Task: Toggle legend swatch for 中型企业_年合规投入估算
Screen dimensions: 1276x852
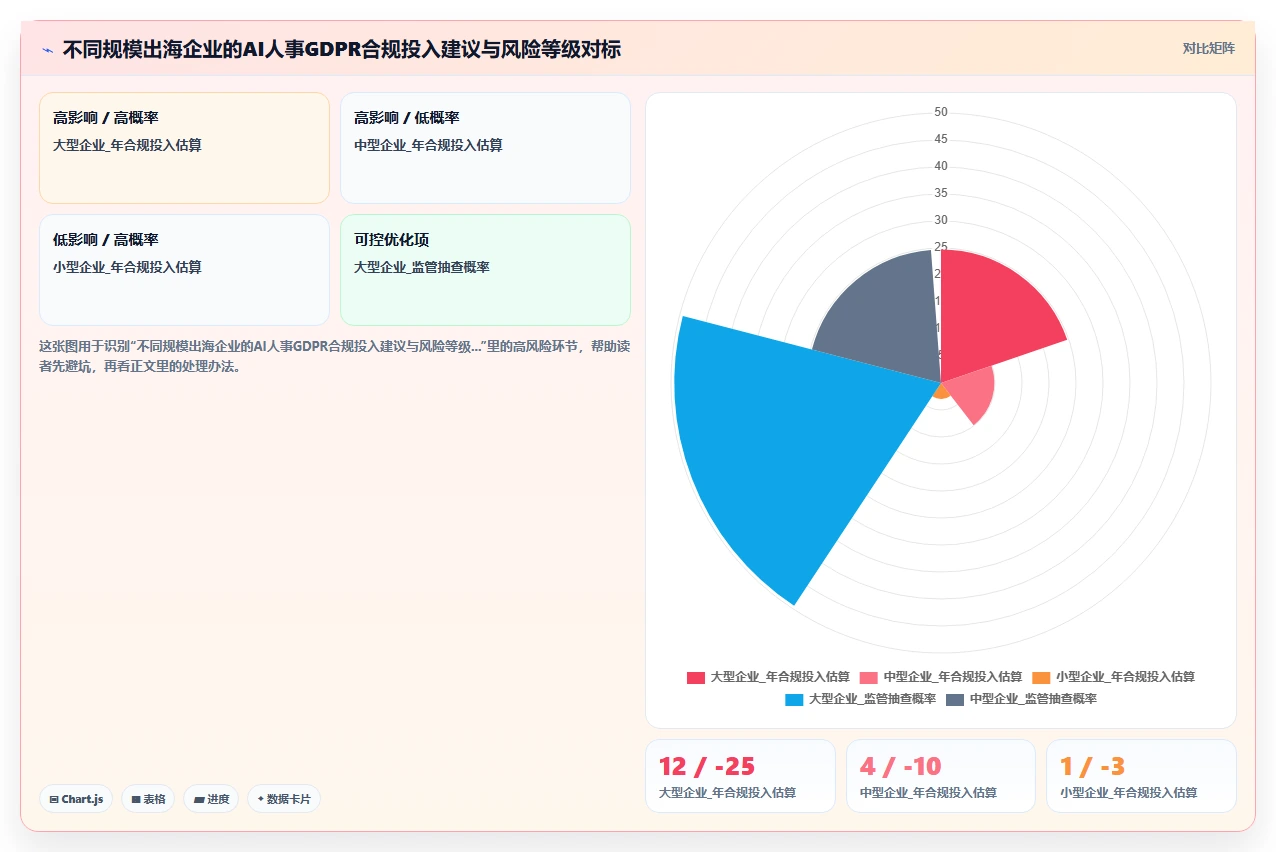Action: point(868,677)
